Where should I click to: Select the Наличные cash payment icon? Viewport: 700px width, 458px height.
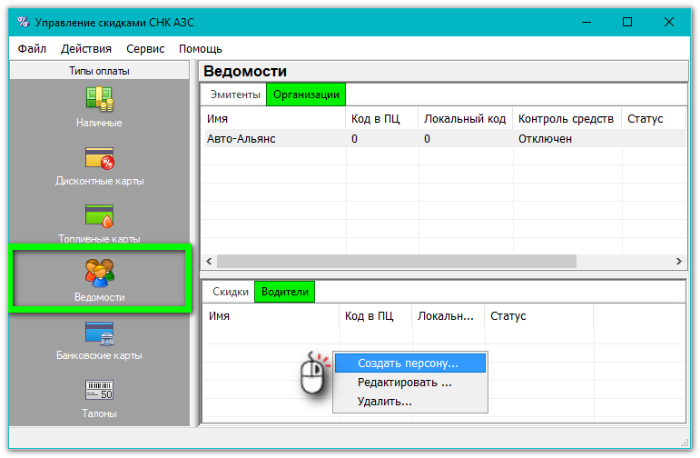pyautogui.click(x=99, y=100)
